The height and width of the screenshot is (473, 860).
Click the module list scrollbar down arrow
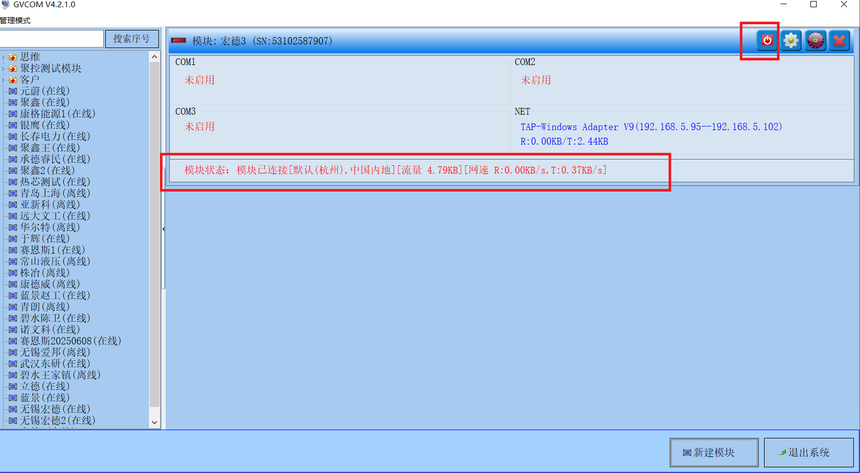click(154, 423)
